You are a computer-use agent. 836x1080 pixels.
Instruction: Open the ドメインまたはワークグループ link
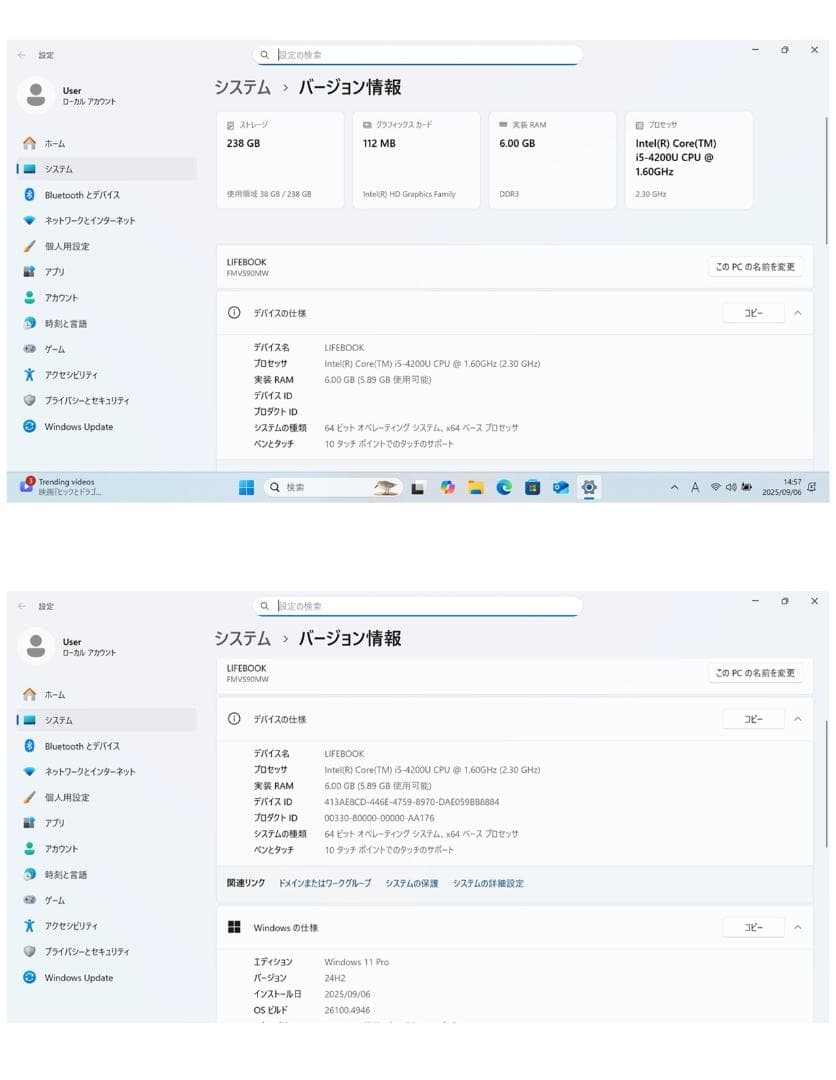pyautogui.click(x=324, y=883)
